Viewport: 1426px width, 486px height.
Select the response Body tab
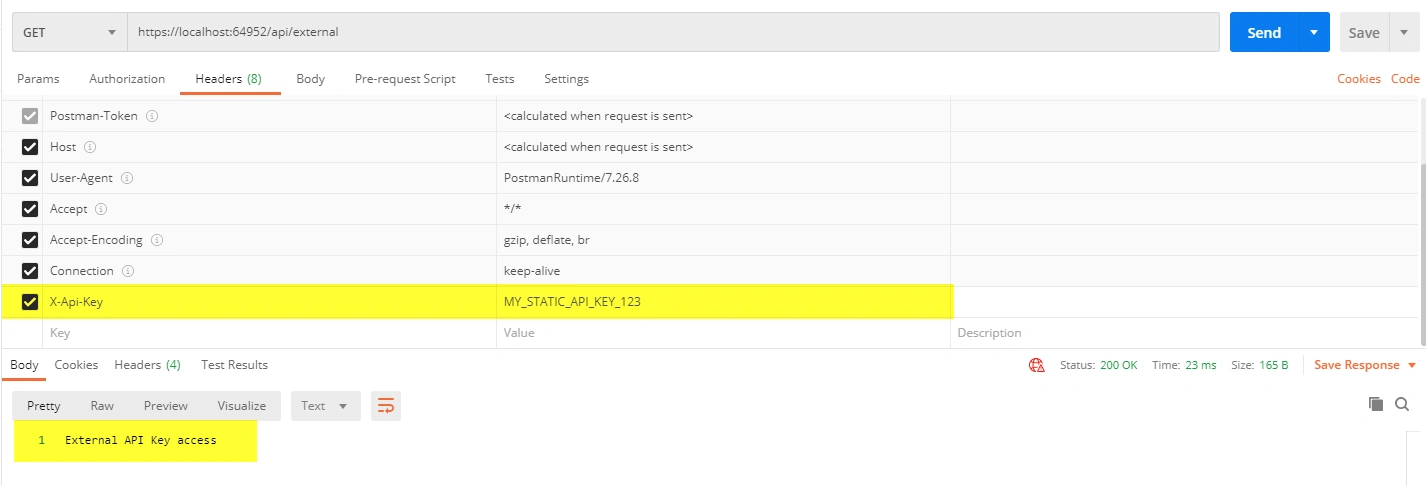tap(24, 365)
